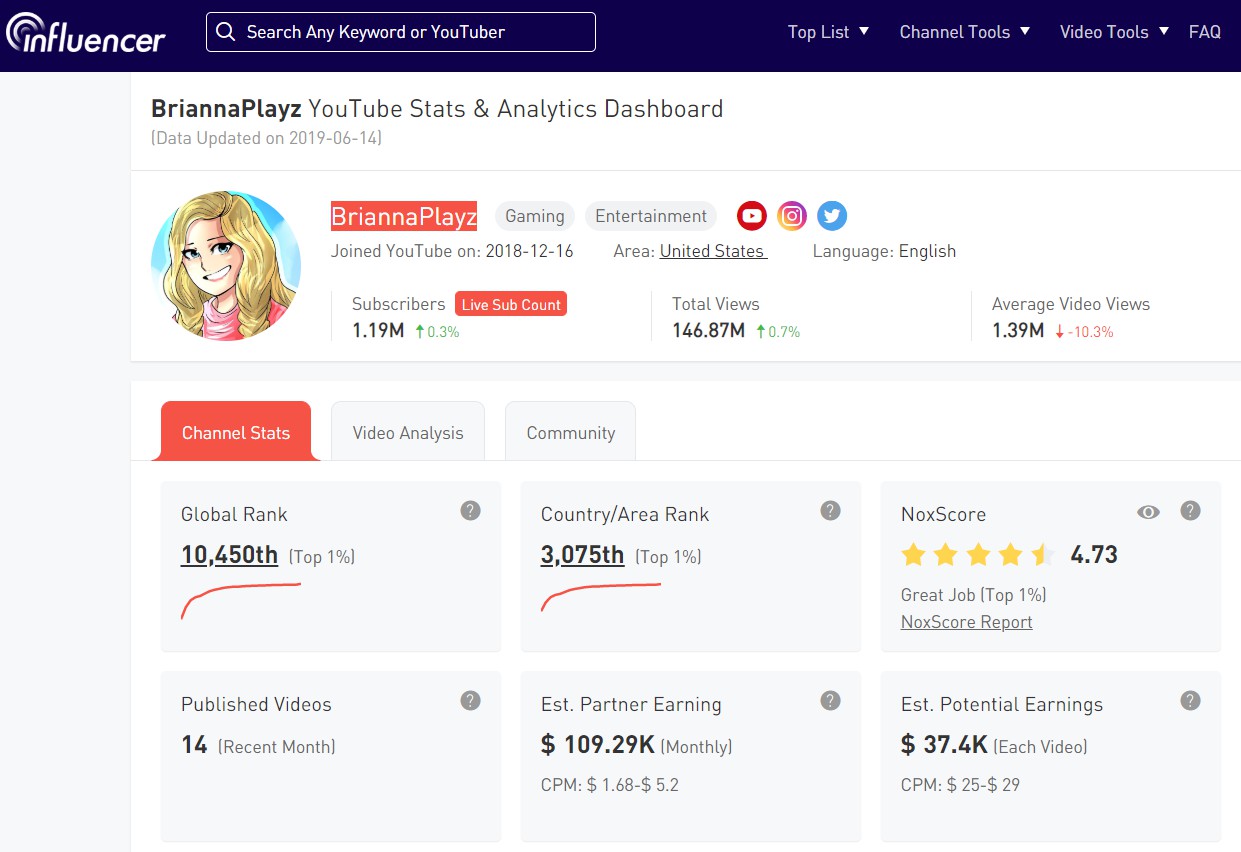
Task: Open BriannaPlayz Instagram icon
Action: pos(792,216)
